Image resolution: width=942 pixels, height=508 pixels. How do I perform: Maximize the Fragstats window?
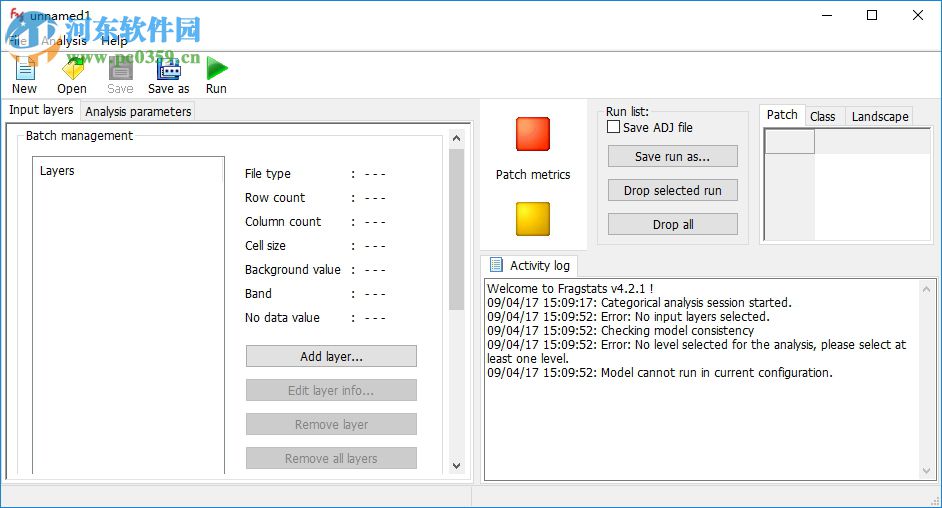pyautogui.click(x=872, y=15)
